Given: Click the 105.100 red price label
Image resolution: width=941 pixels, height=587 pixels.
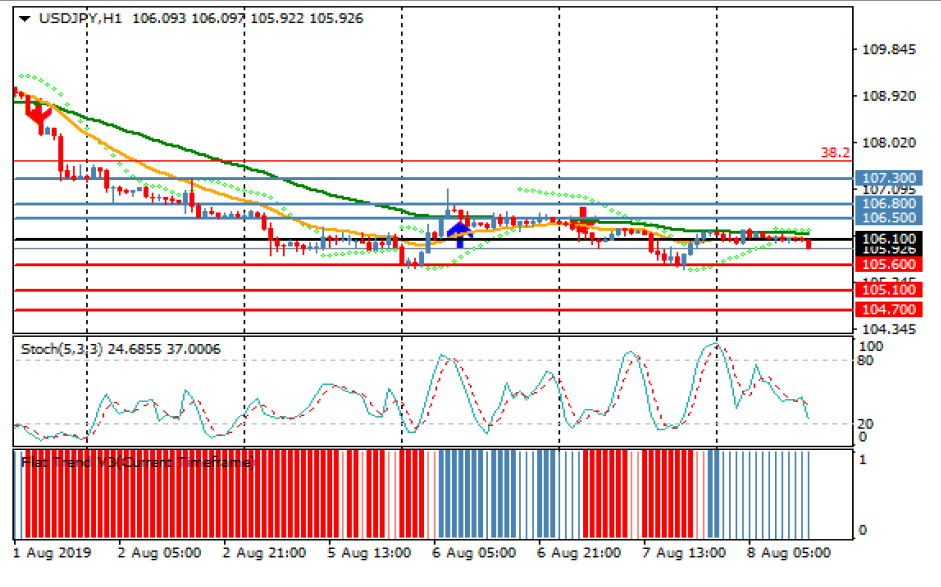Looking at the screenshot, I should coord(888,290).
